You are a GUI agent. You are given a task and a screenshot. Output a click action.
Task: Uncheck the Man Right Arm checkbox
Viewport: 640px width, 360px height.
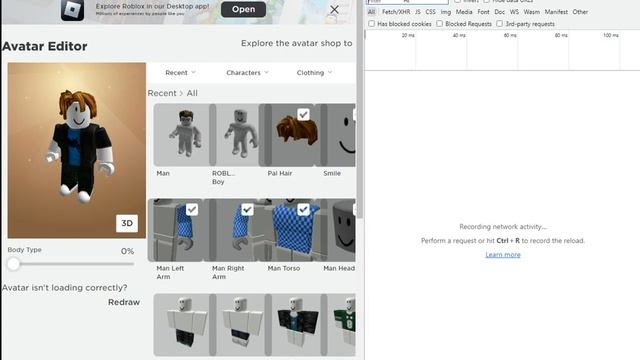click(x=247, y=209)
